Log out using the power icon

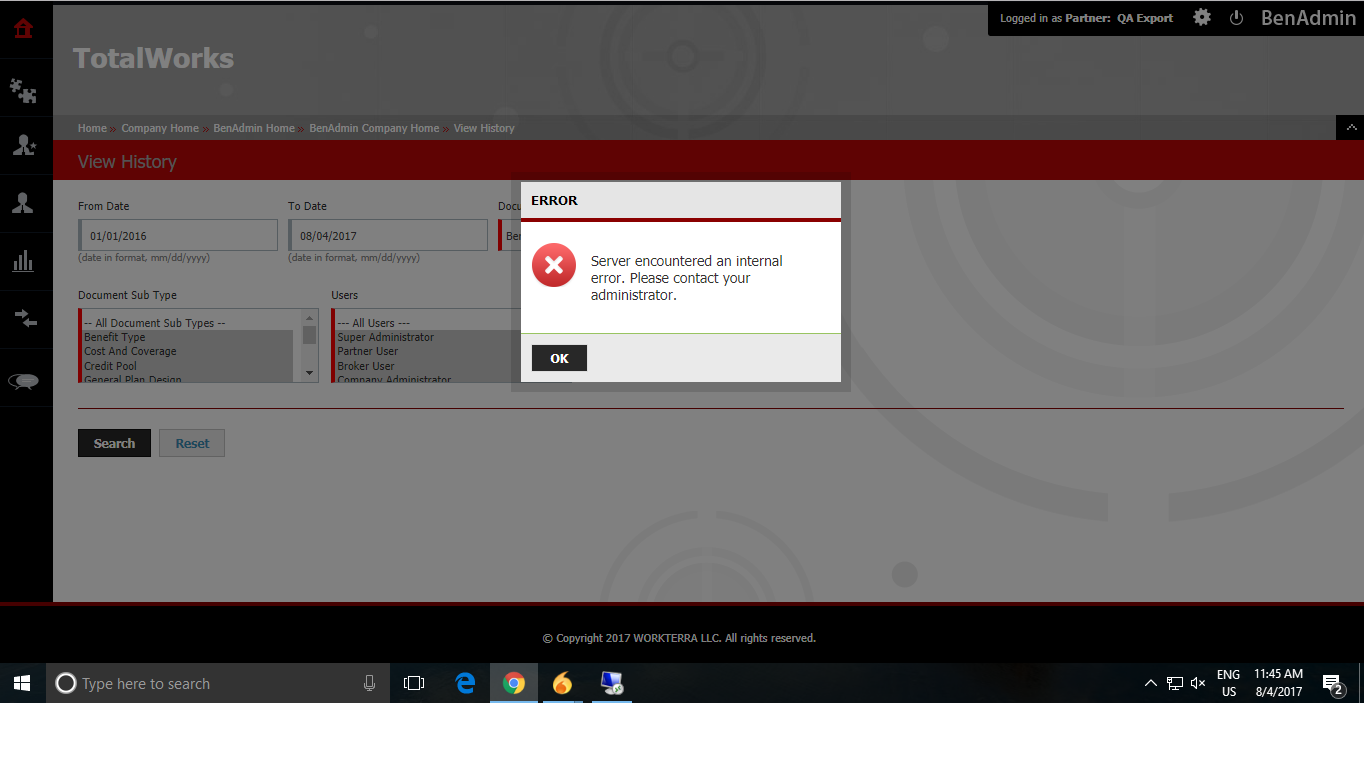pos(1236,17)
